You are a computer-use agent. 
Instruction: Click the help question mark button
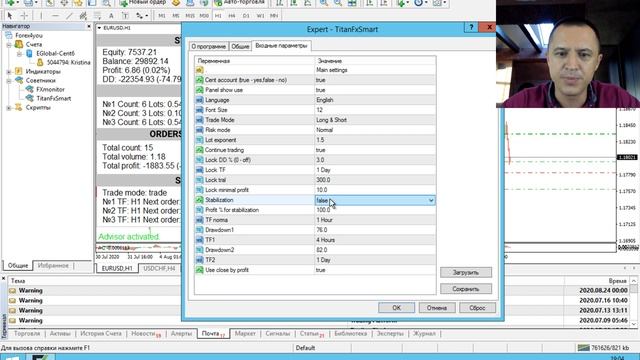[471, 27]
